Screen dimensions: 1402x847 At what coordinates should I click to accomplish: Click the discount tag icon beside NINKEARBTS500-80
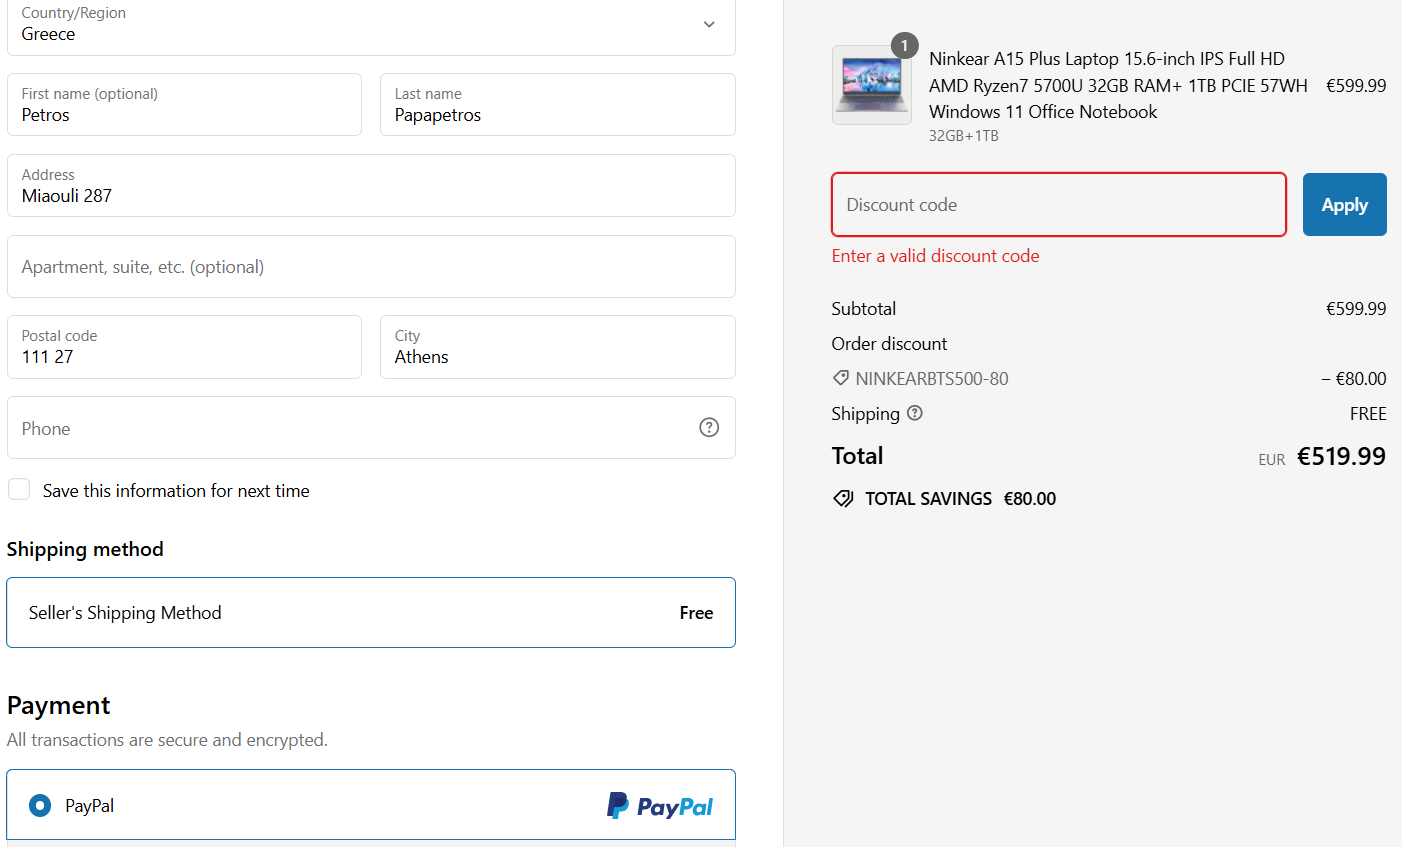pyautogui.click(x=841, y=378)
